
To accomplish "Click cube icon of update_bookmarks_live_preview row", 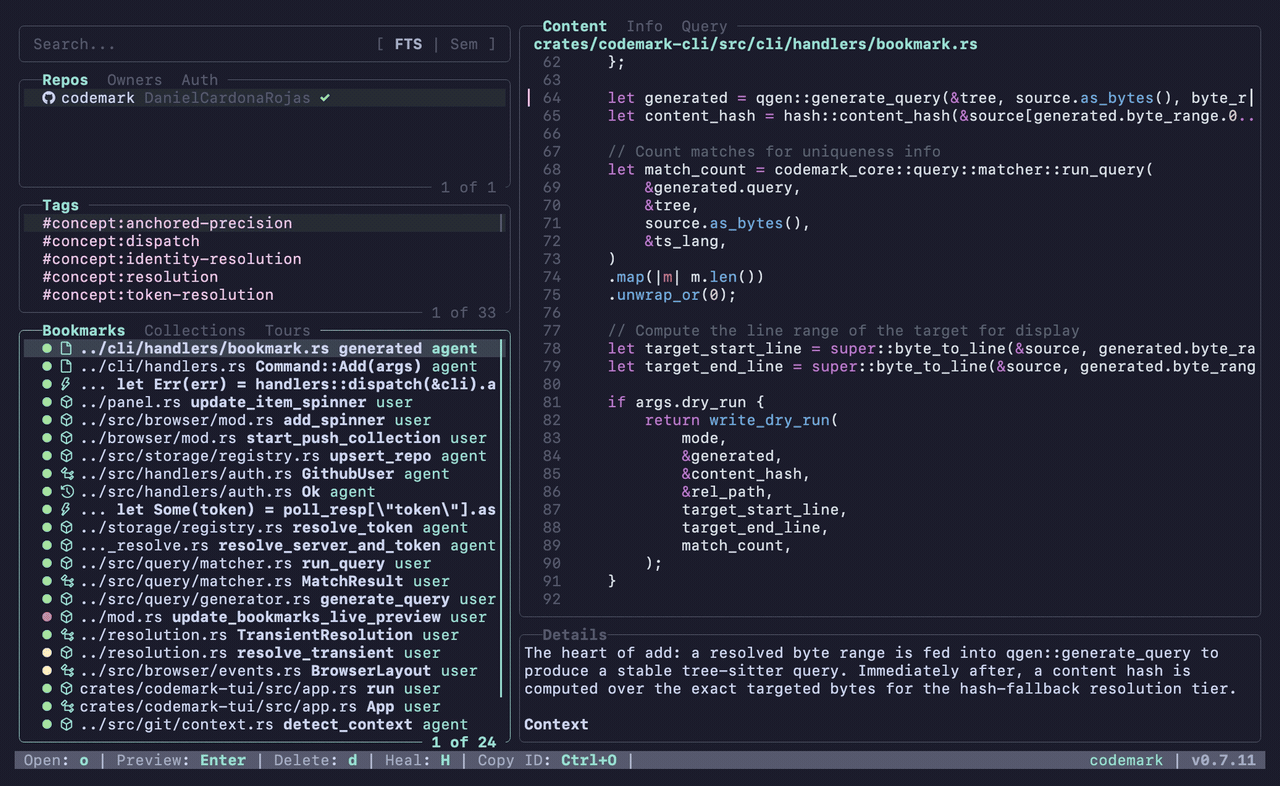I will (x=66, y=617).
